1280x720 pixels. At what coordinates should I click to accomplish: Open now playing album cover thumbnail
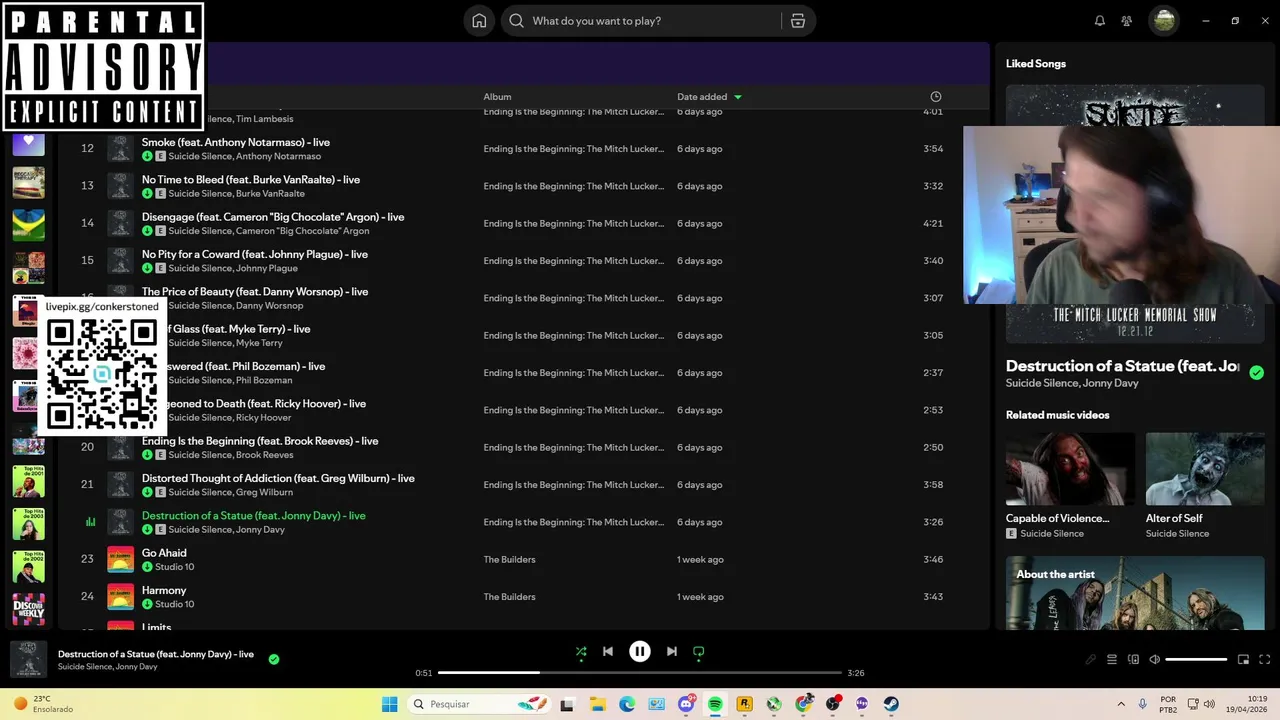coord(28,660)
